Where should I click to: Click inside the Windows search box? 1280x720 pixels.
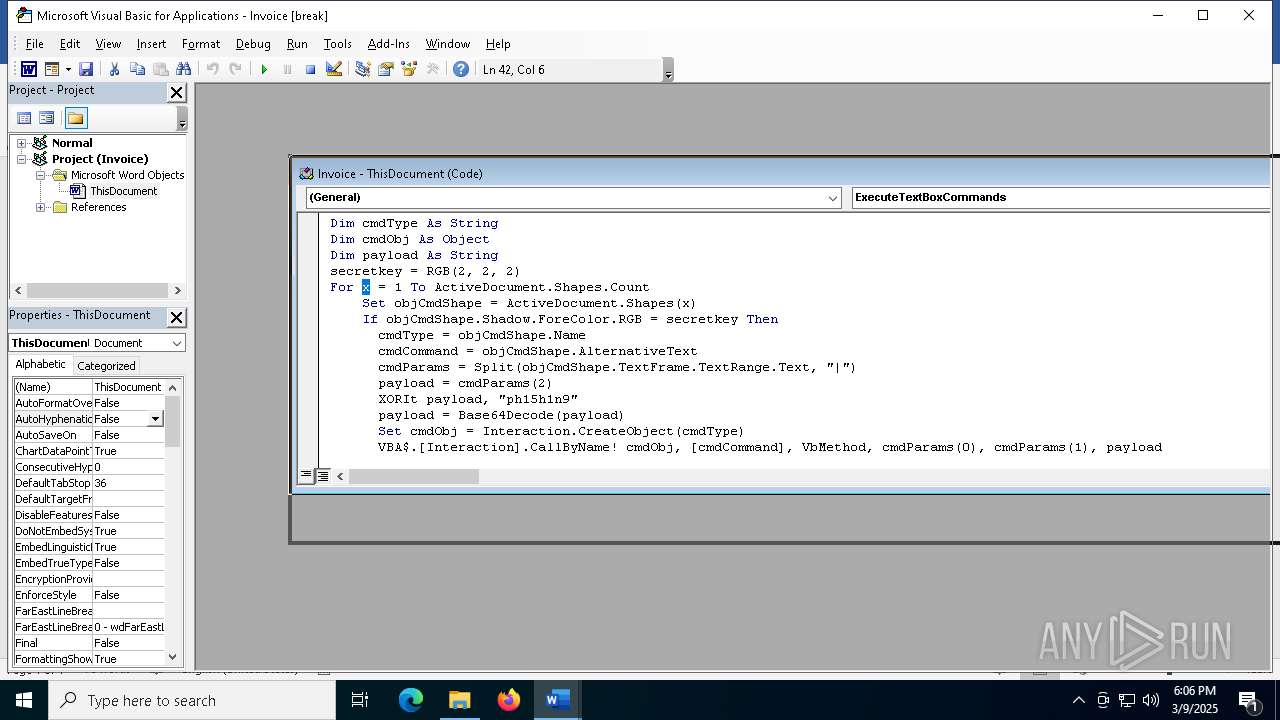coord(192,701)
